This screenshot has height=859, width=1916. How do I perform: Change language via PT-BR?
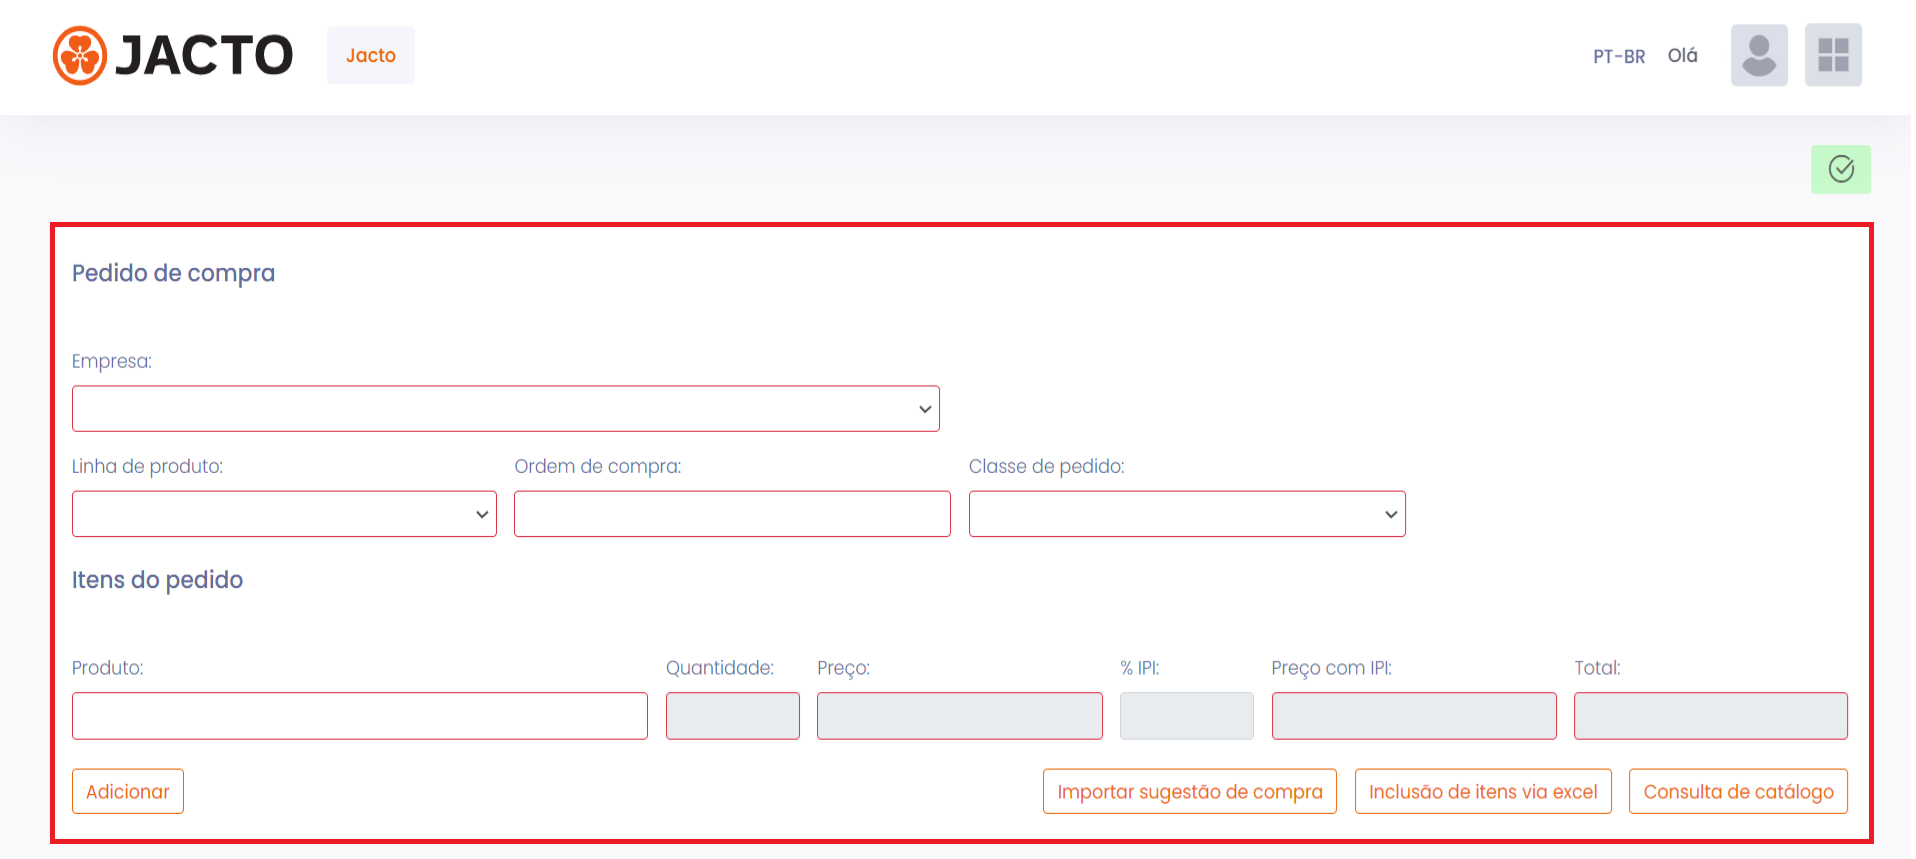(x=1619, y=56)
